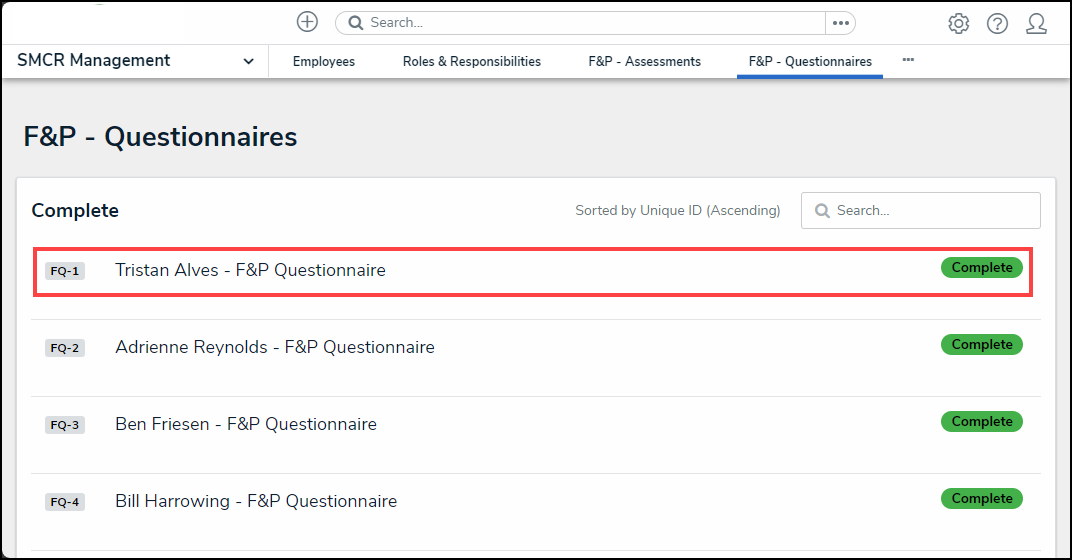Switch to Roles & Responsibilities tab
The image size is (1072, 560).
(x=472, y=62)
